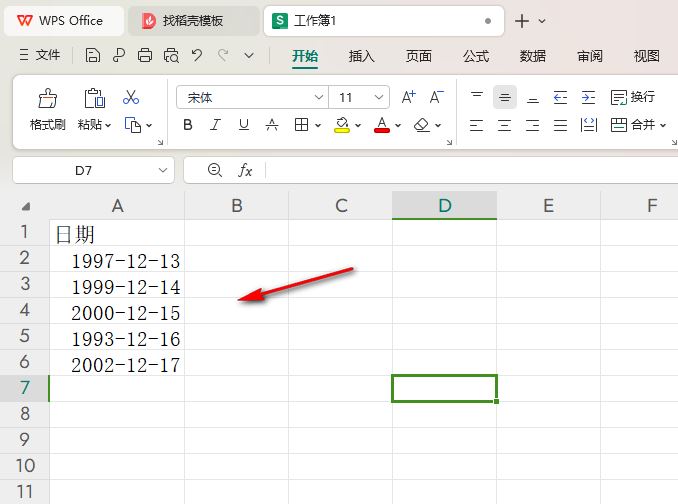Click the Redo arrow icon
Image resolution: width=678 pixels, height=504 pixels.
[x=223, y=55]
